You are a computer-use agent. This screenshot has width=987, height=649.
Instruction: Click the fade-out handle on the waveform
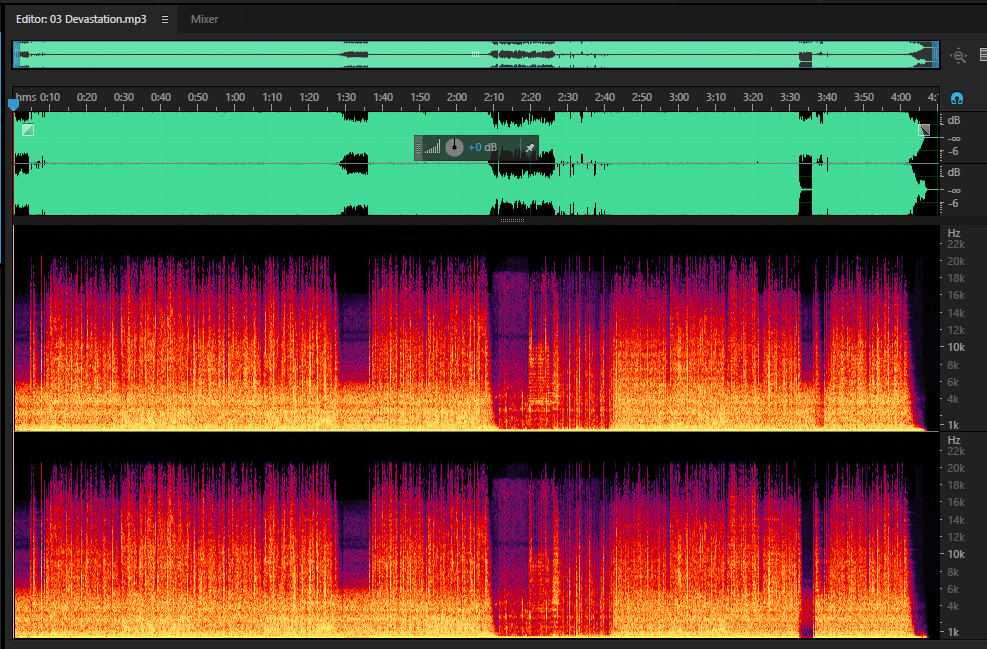pos(924,130)
